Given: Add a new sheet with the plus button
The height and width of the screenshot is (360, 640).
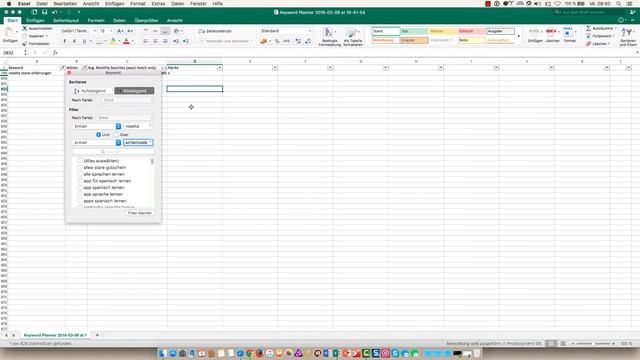Looking at the screenshot, I should click(97, 335).
